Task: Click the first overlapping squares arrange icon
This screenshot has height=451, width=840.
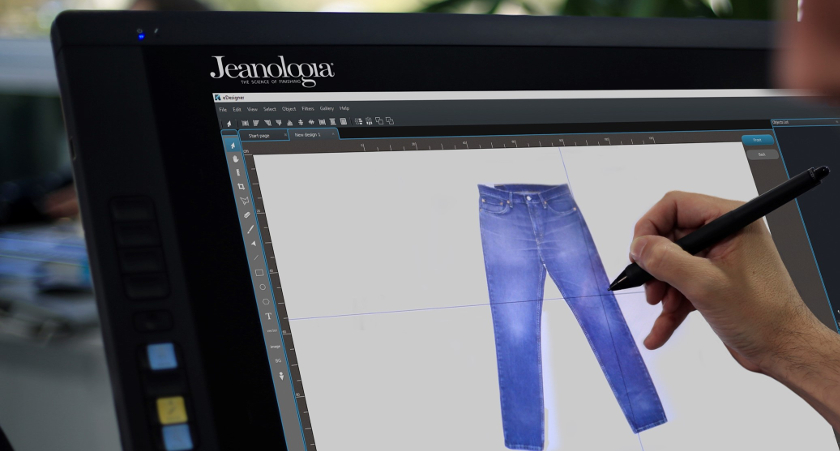Action: (x=379, y=121)
